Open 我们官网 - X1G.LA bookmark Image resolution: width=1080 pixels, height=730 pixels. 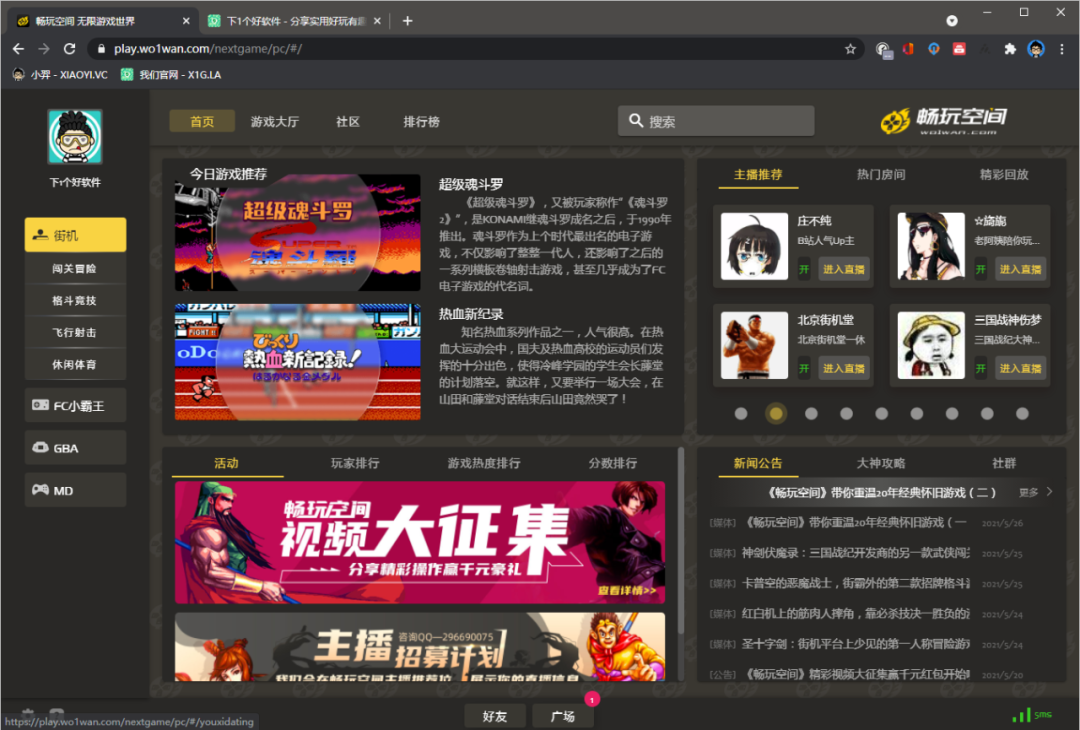click(x=172, y=74)
